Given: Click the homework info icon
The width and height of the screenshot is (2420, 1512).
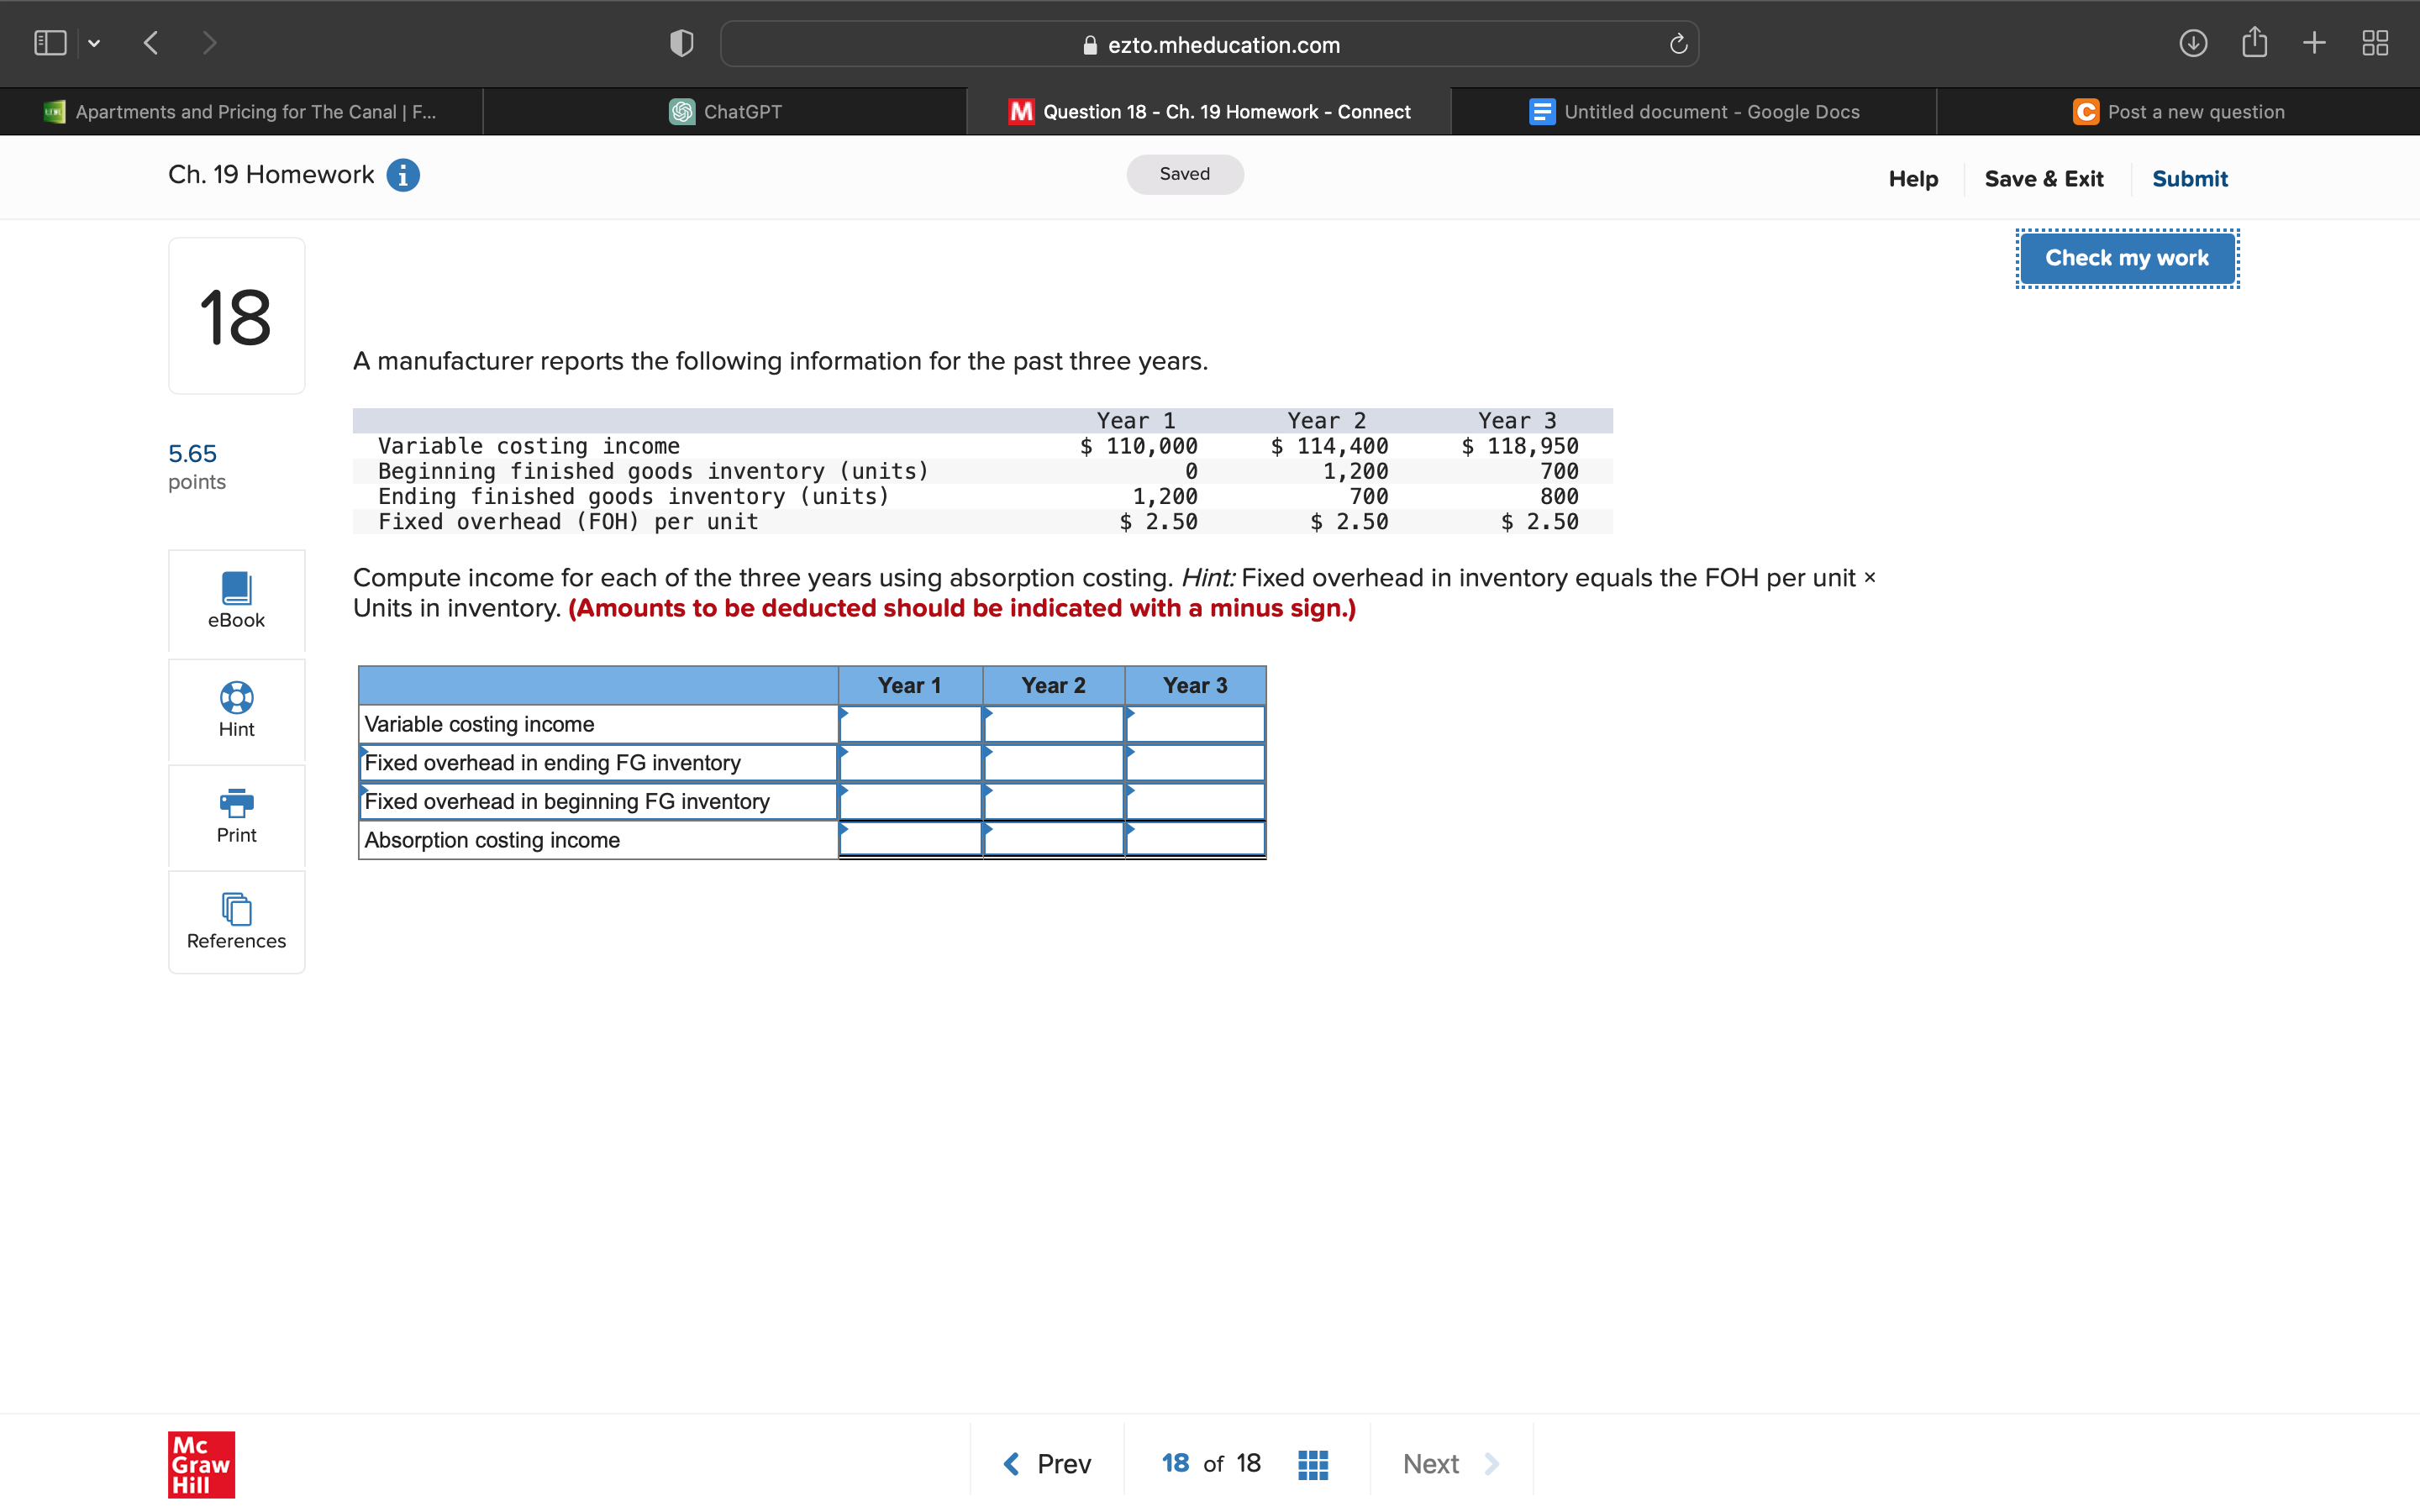Looking at the screenshot, I should pos(402,175).
